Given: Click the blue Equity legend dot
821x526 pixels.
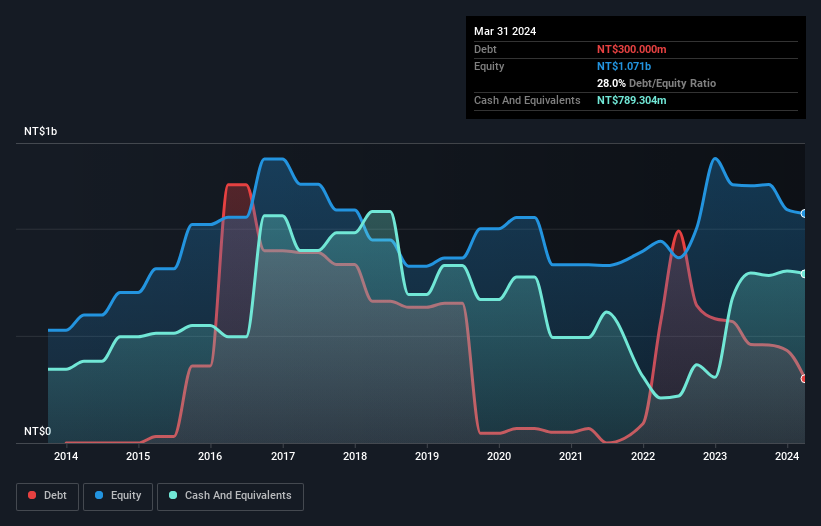Looking at the screenshot, I should (x=99, y=495).
